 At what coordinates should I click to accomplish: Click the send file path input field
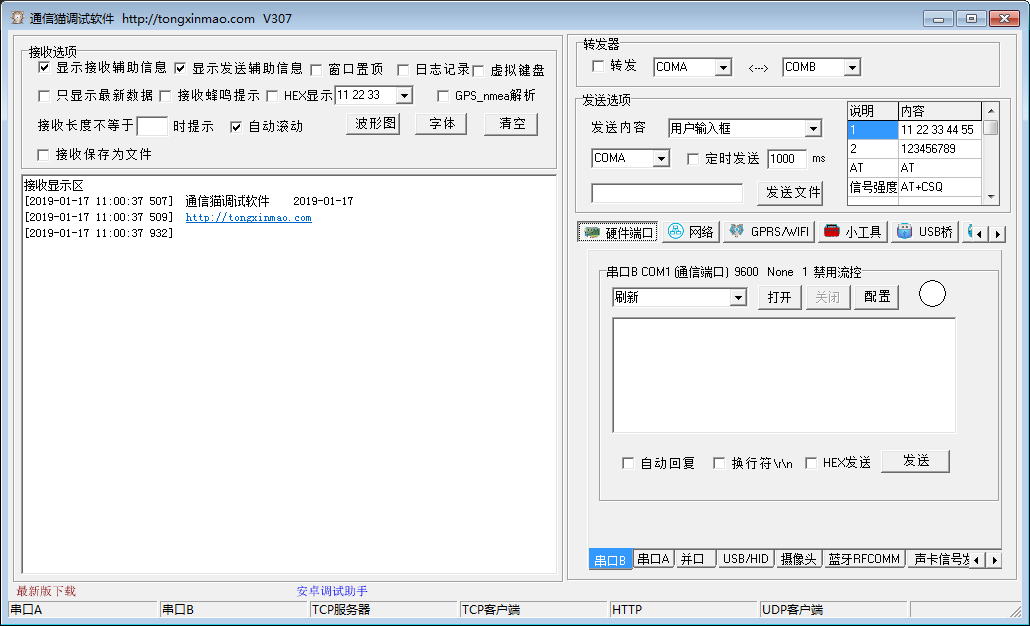[667, 193]
